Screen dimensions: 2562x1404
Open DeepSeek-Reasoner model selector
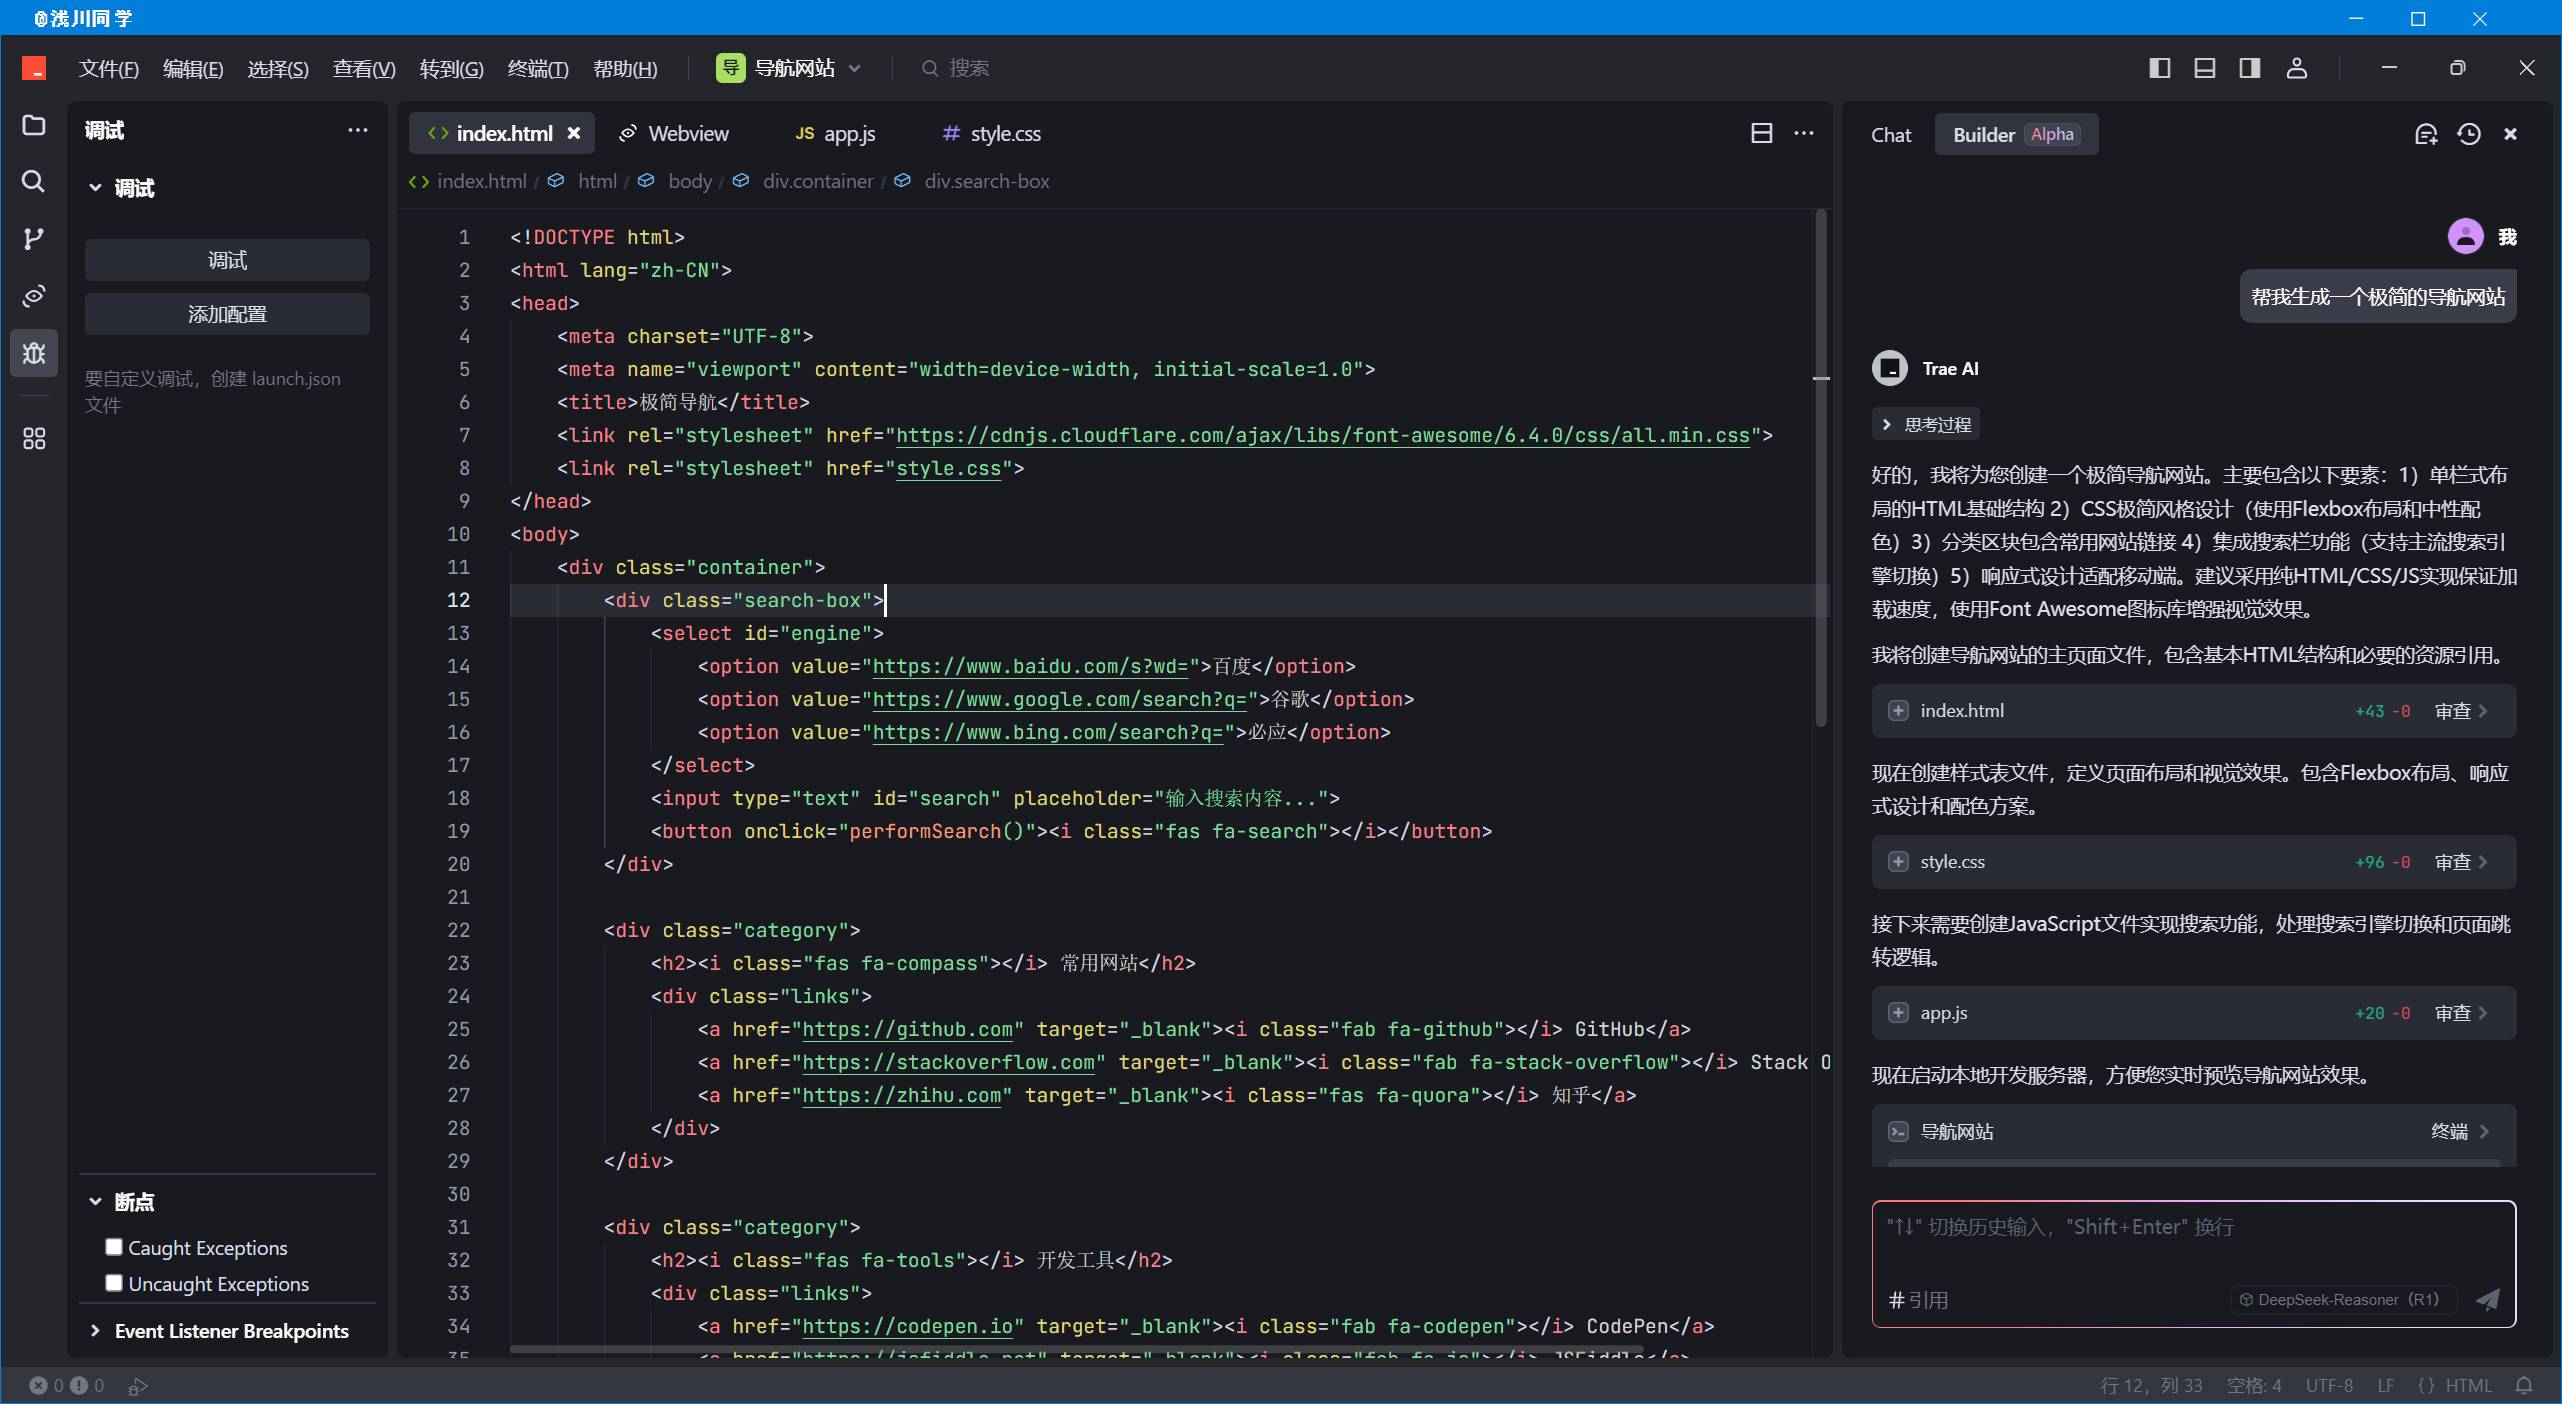[2342, 1299]
